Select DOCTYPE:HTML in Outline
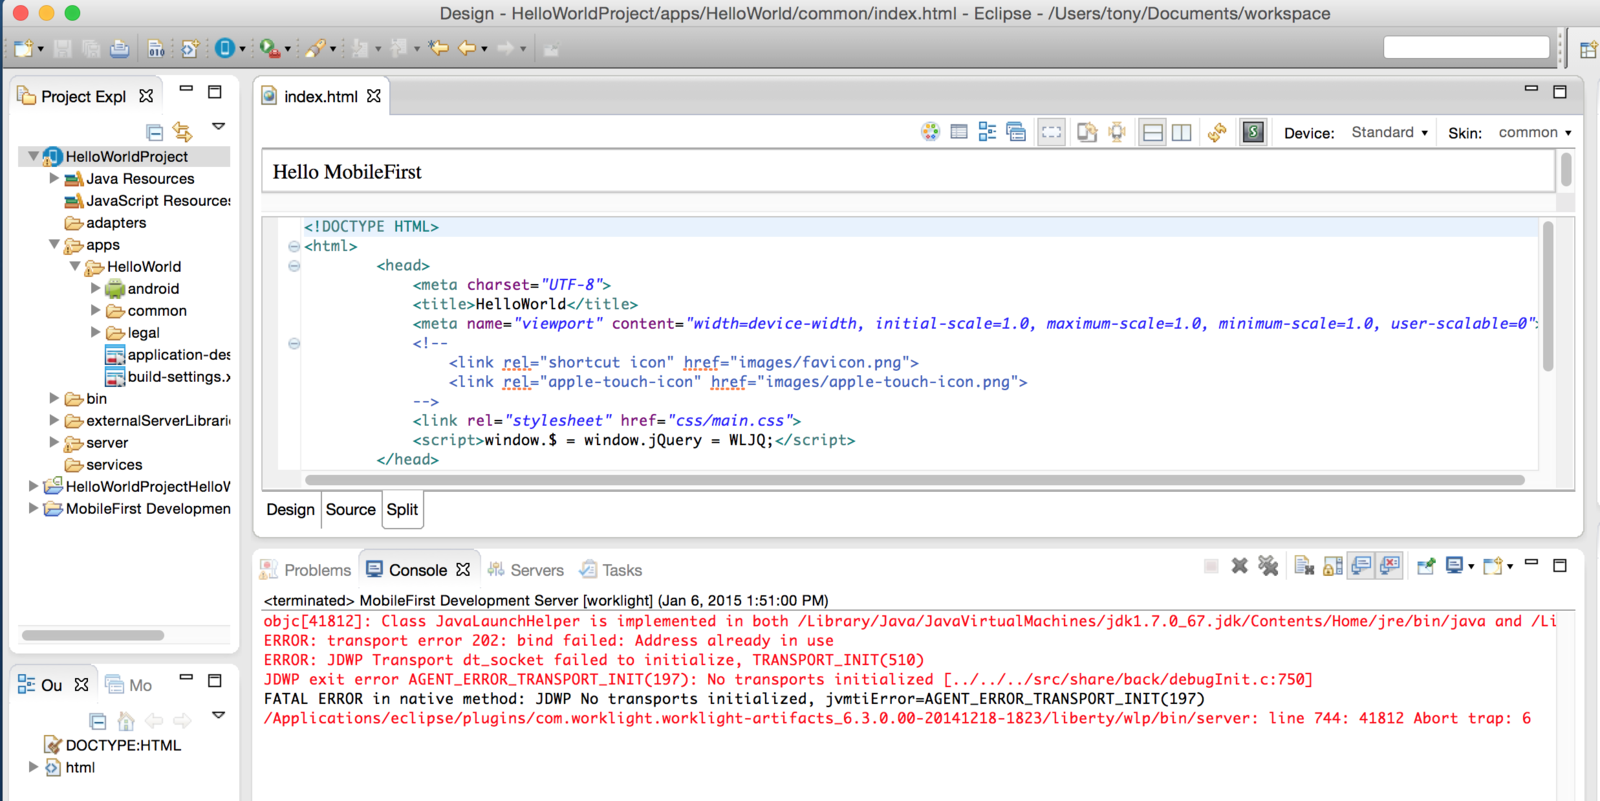Screen dimensions: 1600x801 coord(113,745)
